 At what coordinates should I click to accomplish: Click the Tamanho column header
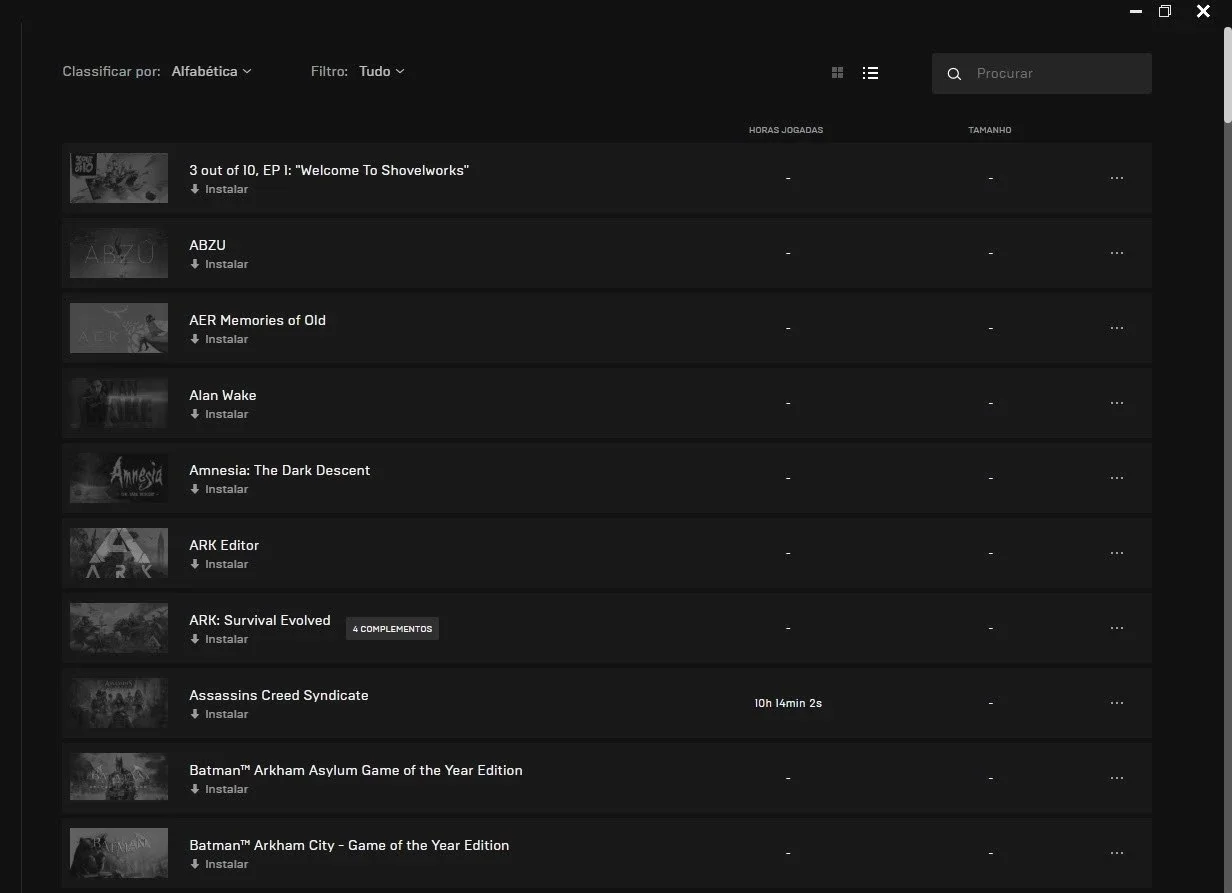(x=989, y=130)
